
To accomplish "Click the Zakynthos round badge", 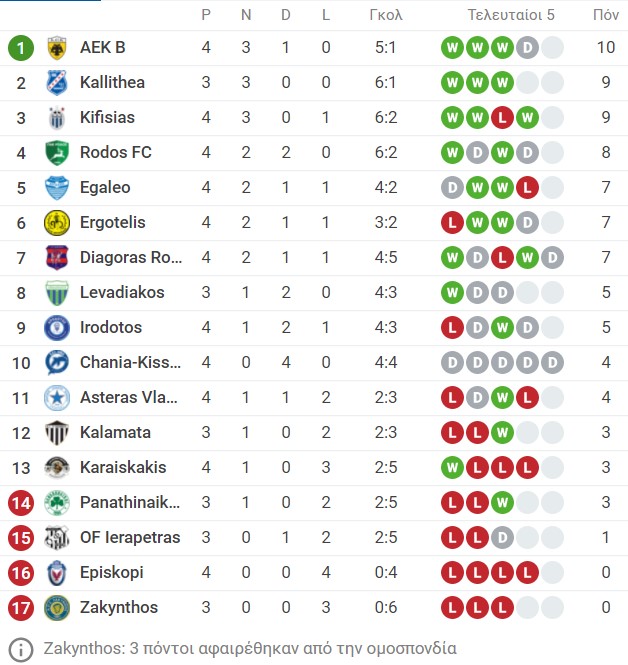I will tap(57, 608).
